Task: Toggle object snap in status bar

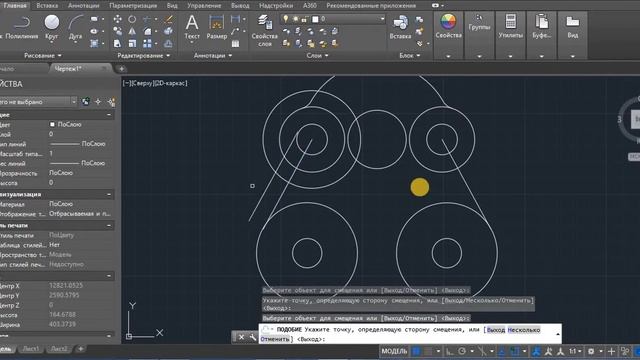Action: pos(514,351)
